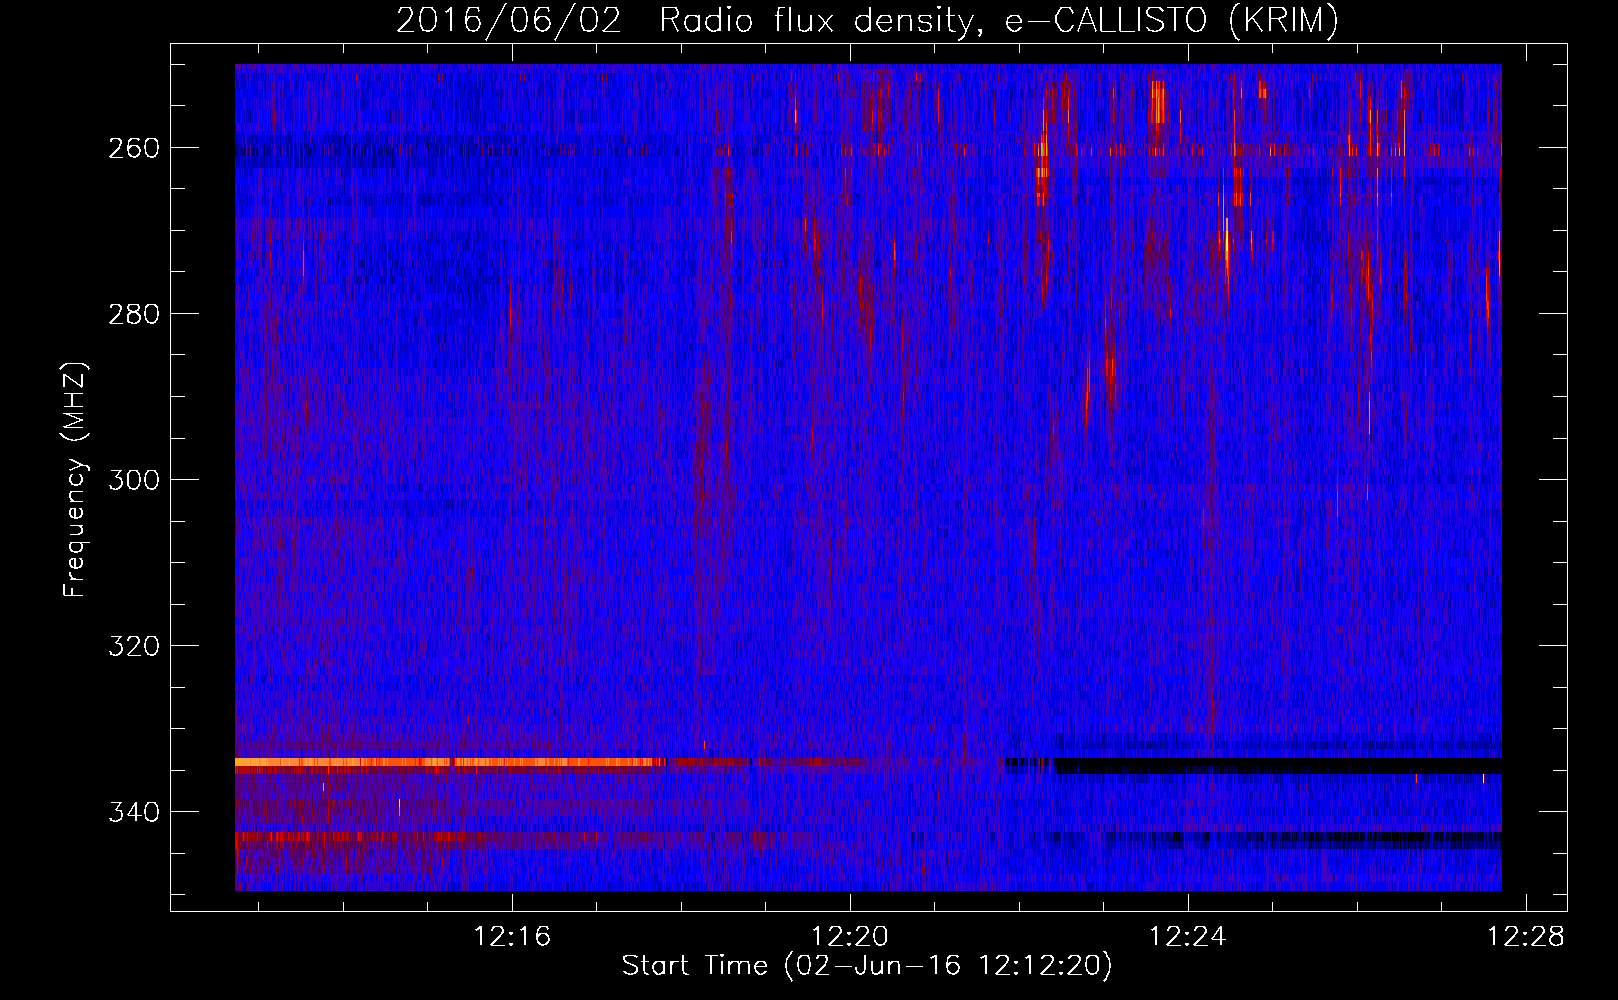
Task: Click the 280 frequency tick label
Action: coord(134,314)
